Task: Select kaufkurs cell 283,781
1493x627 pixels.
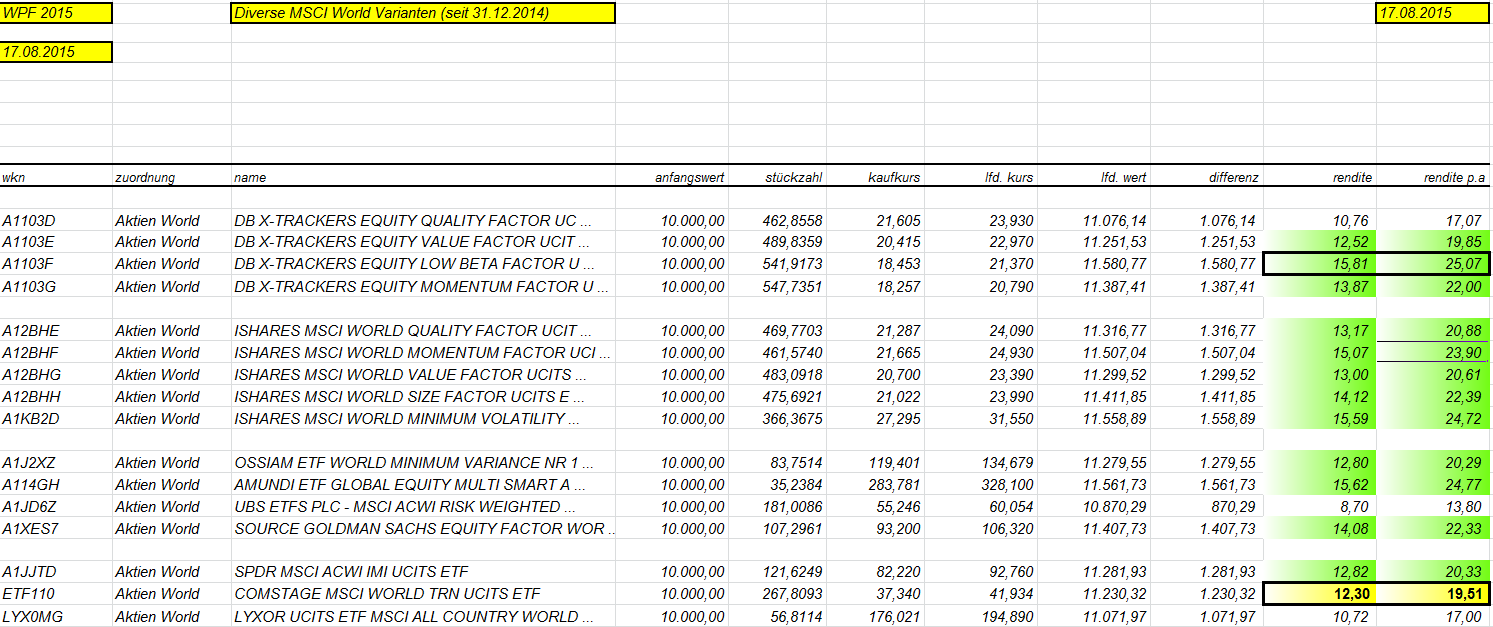Action: 875,484
